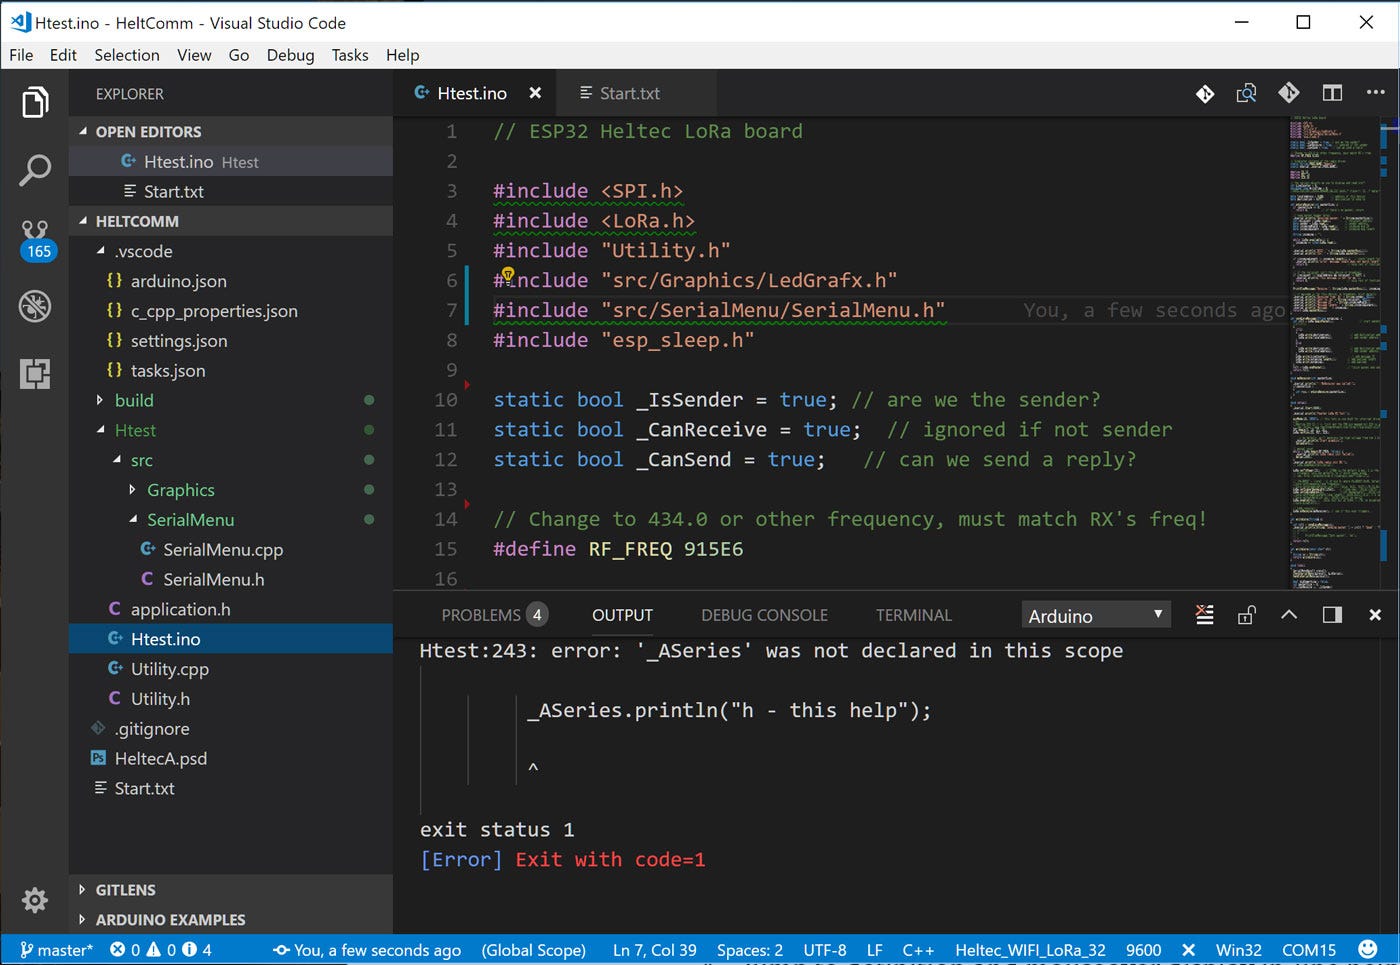Viewport: 1400px width, 965px height.
Task: Open the Extensions view in the Activity Bar
Action: tap(35, 374)
